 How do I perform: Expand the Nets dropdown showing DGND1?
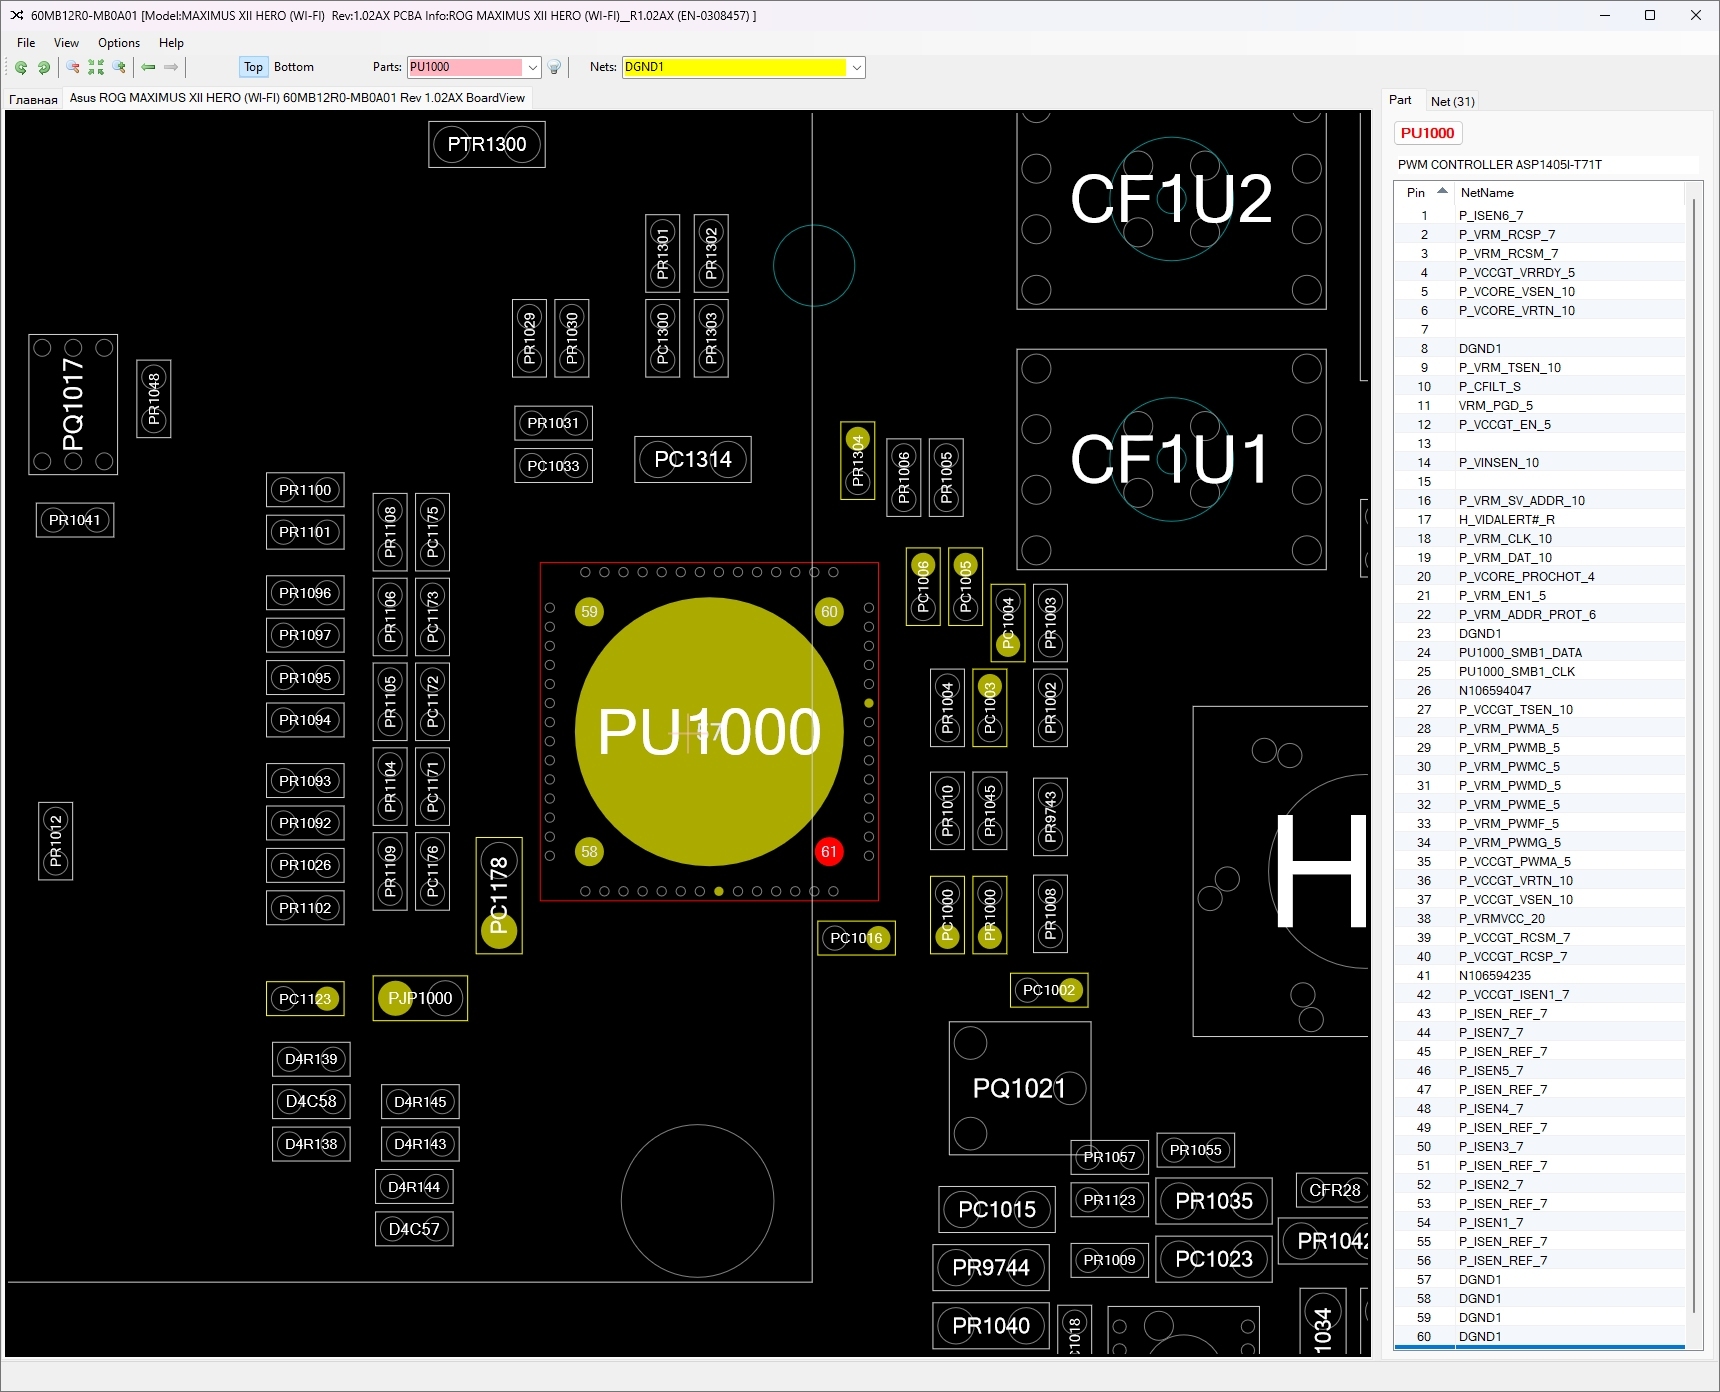coord(856,67)
